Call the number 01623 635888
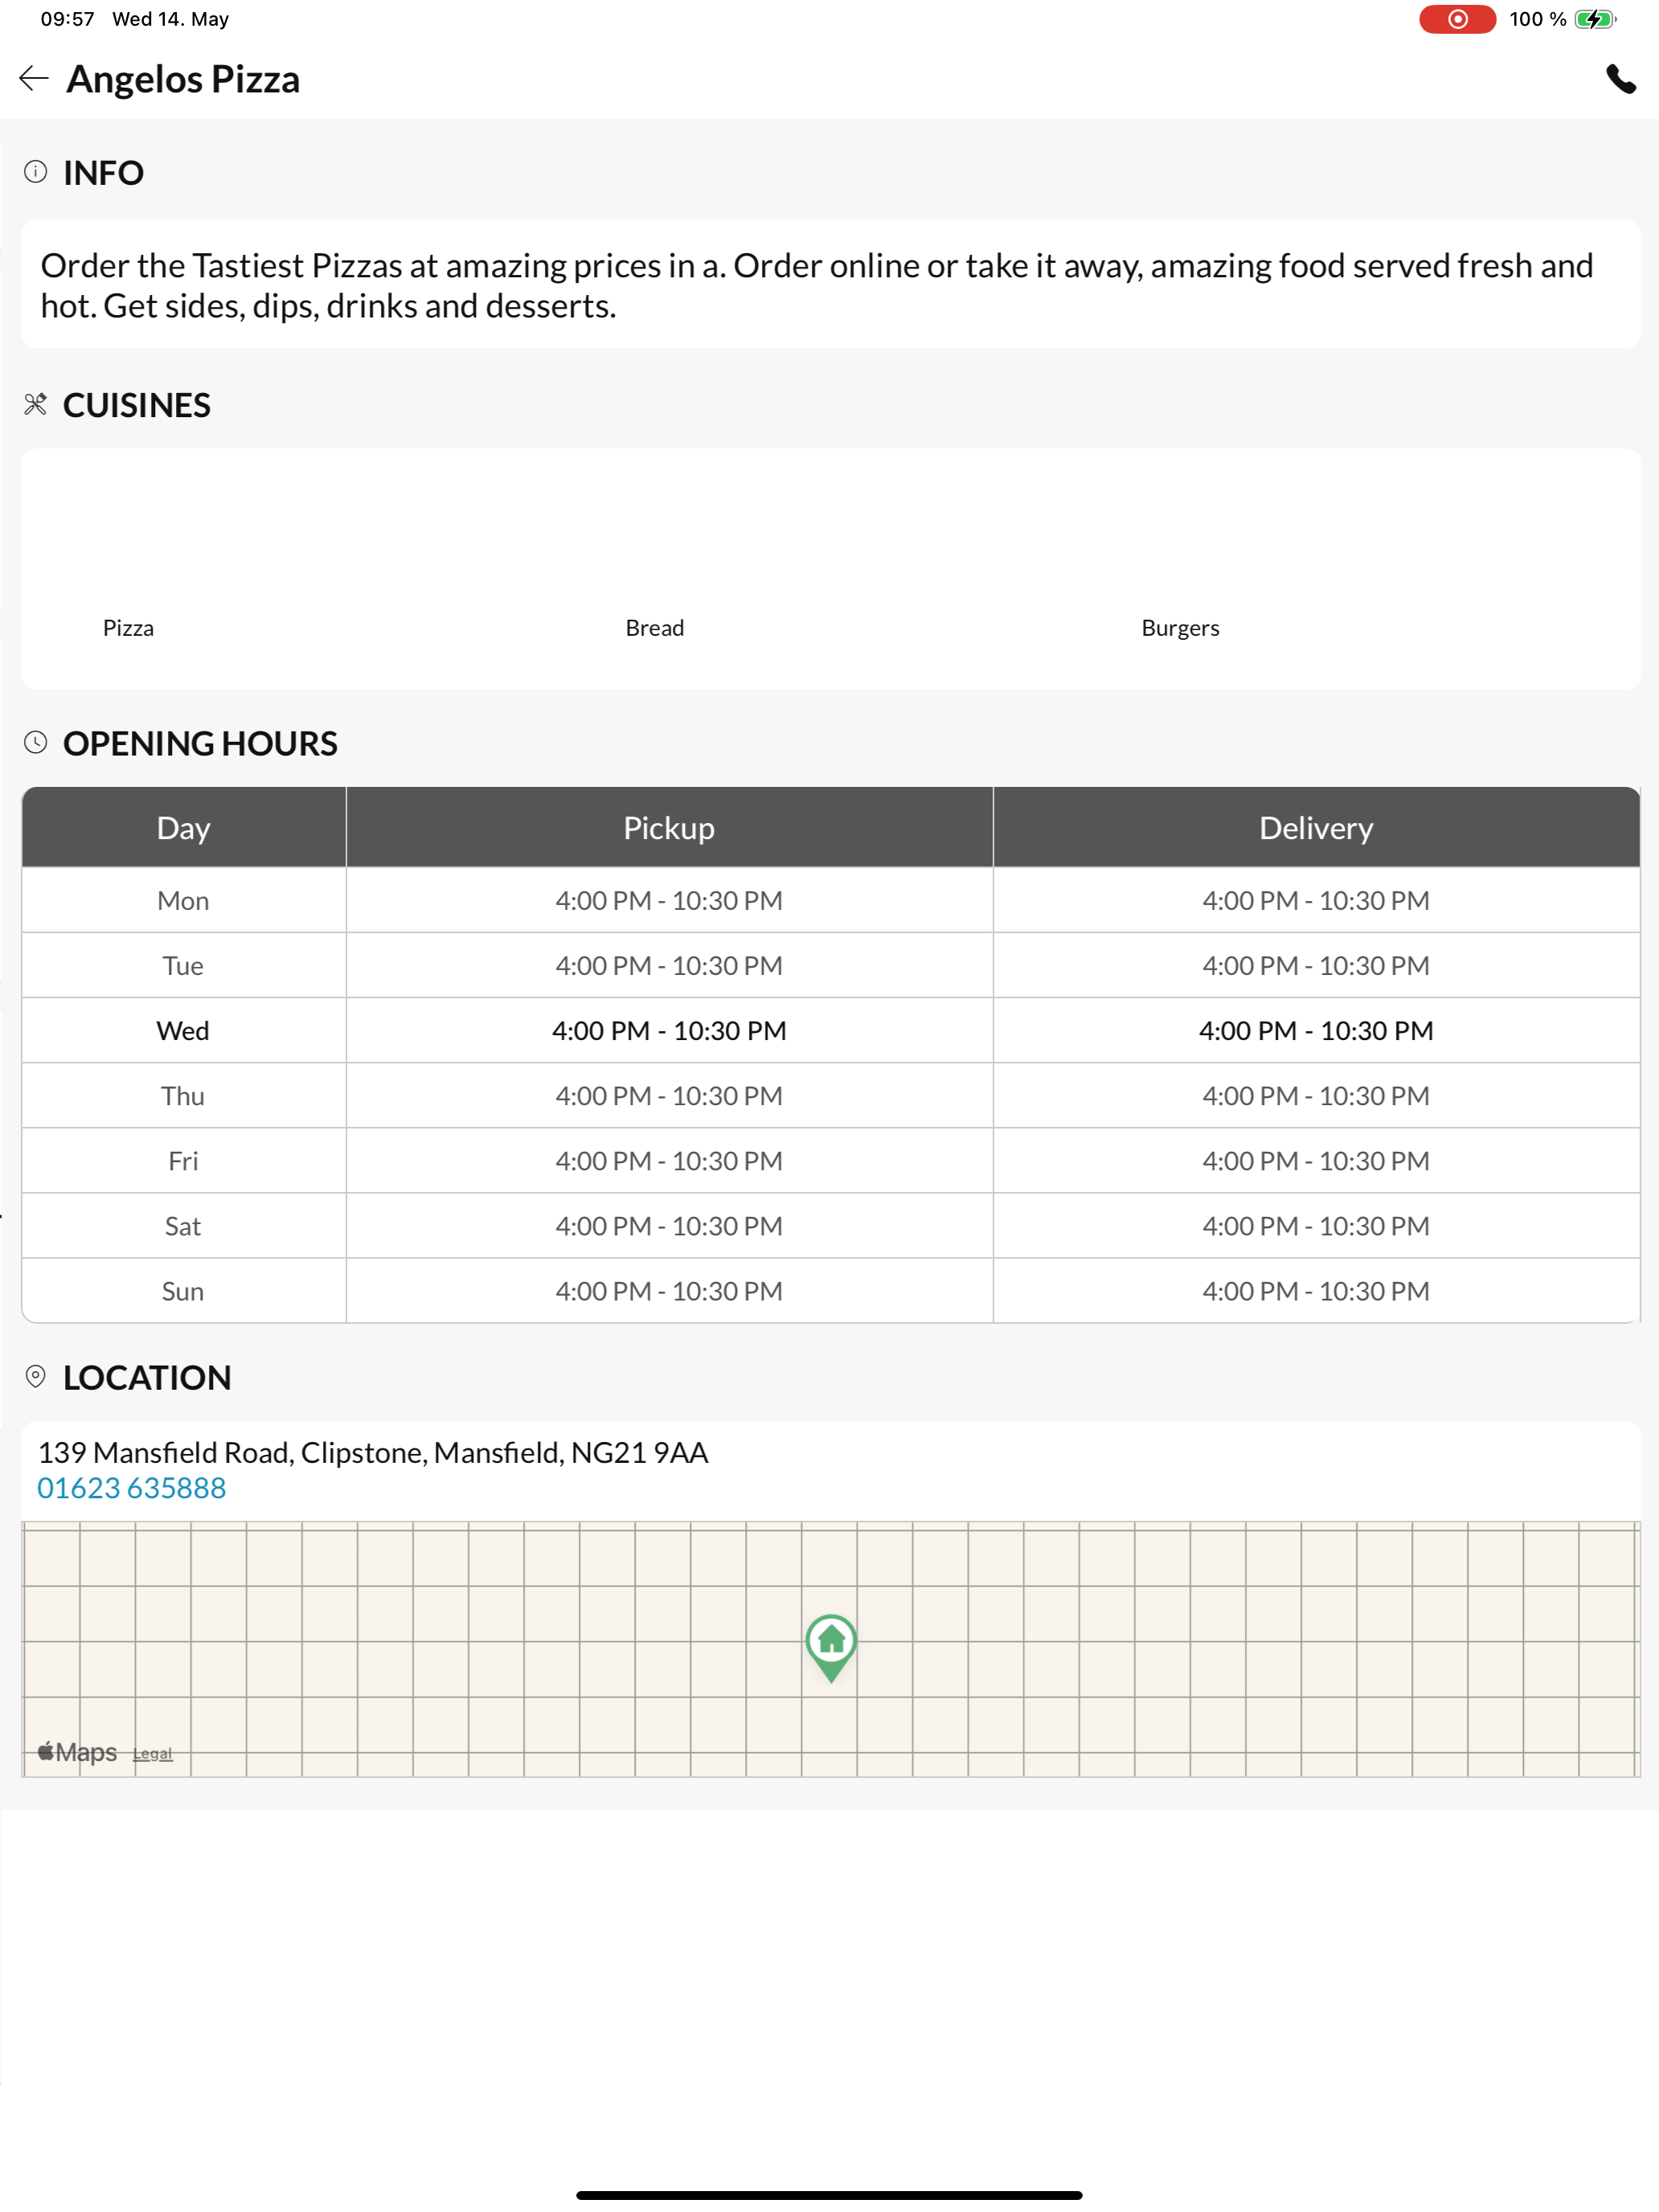Screen dimensions: 1659x2212 pyautogui.click(x=131, y=1488)
